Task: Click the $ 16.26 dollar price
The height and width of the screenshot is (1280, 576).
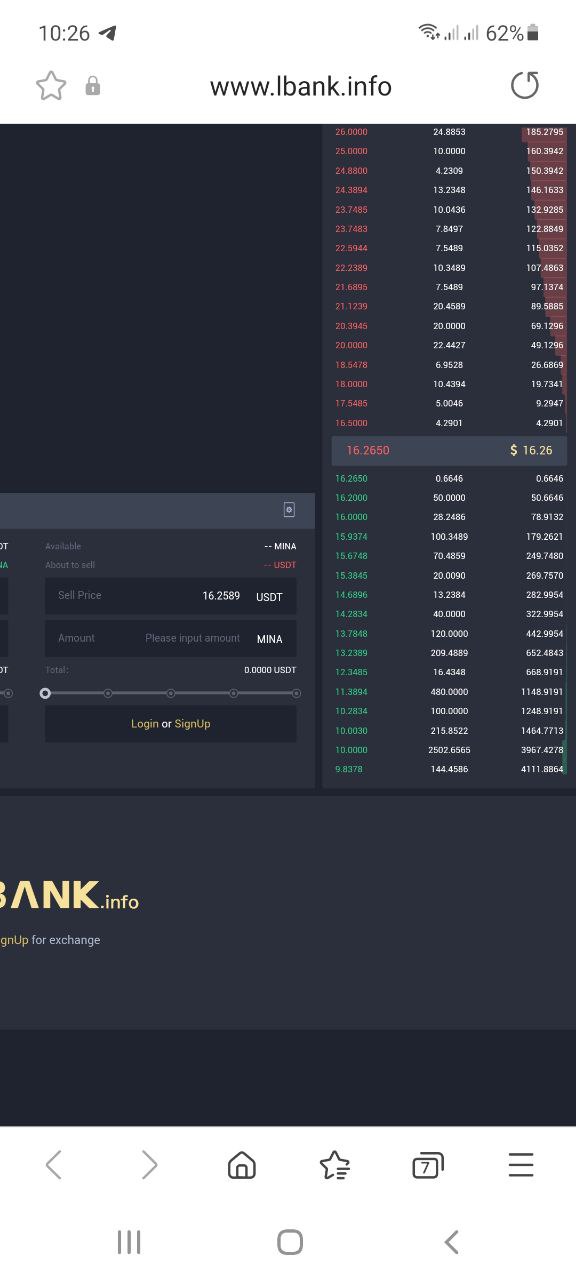Action: coord(531,451)
